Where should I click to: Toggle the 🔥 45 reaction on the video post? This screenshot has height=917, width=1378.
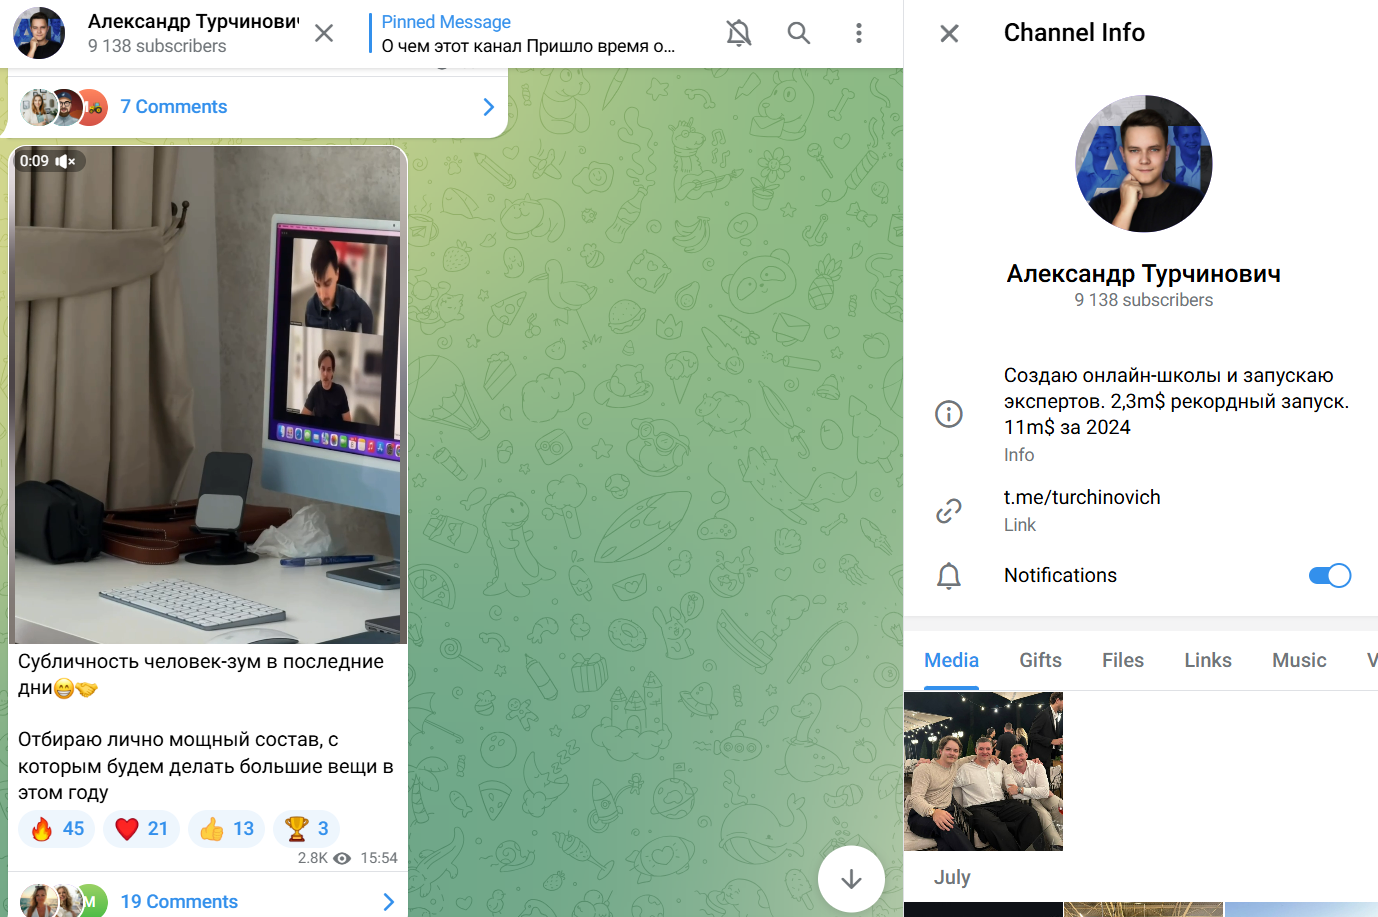click(x=56, y=828)
